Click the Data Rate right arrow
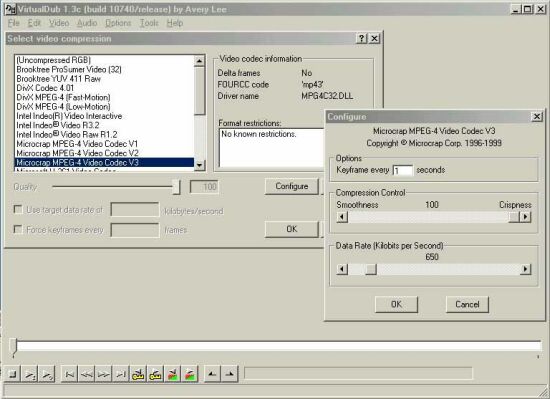This screenshot has height=399, width=550. (525, 269)
